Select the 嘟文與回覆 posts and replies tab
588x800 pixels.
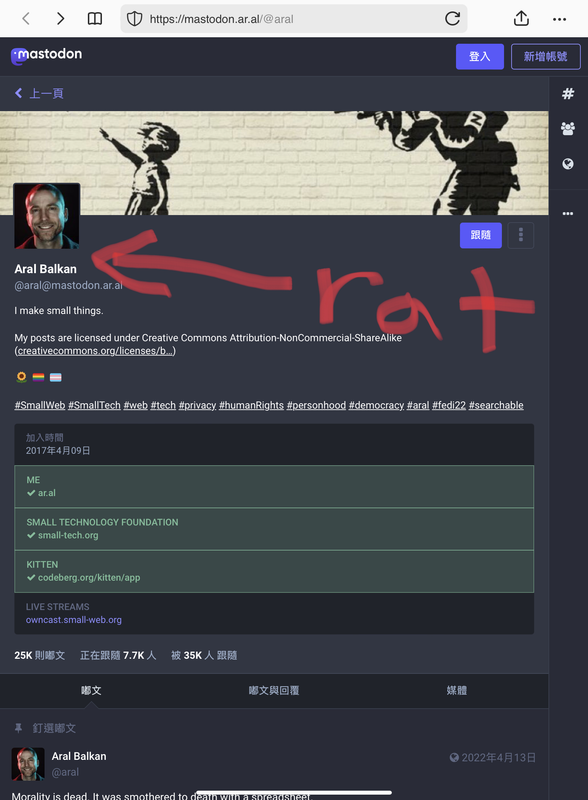click(x=274, y=691)
